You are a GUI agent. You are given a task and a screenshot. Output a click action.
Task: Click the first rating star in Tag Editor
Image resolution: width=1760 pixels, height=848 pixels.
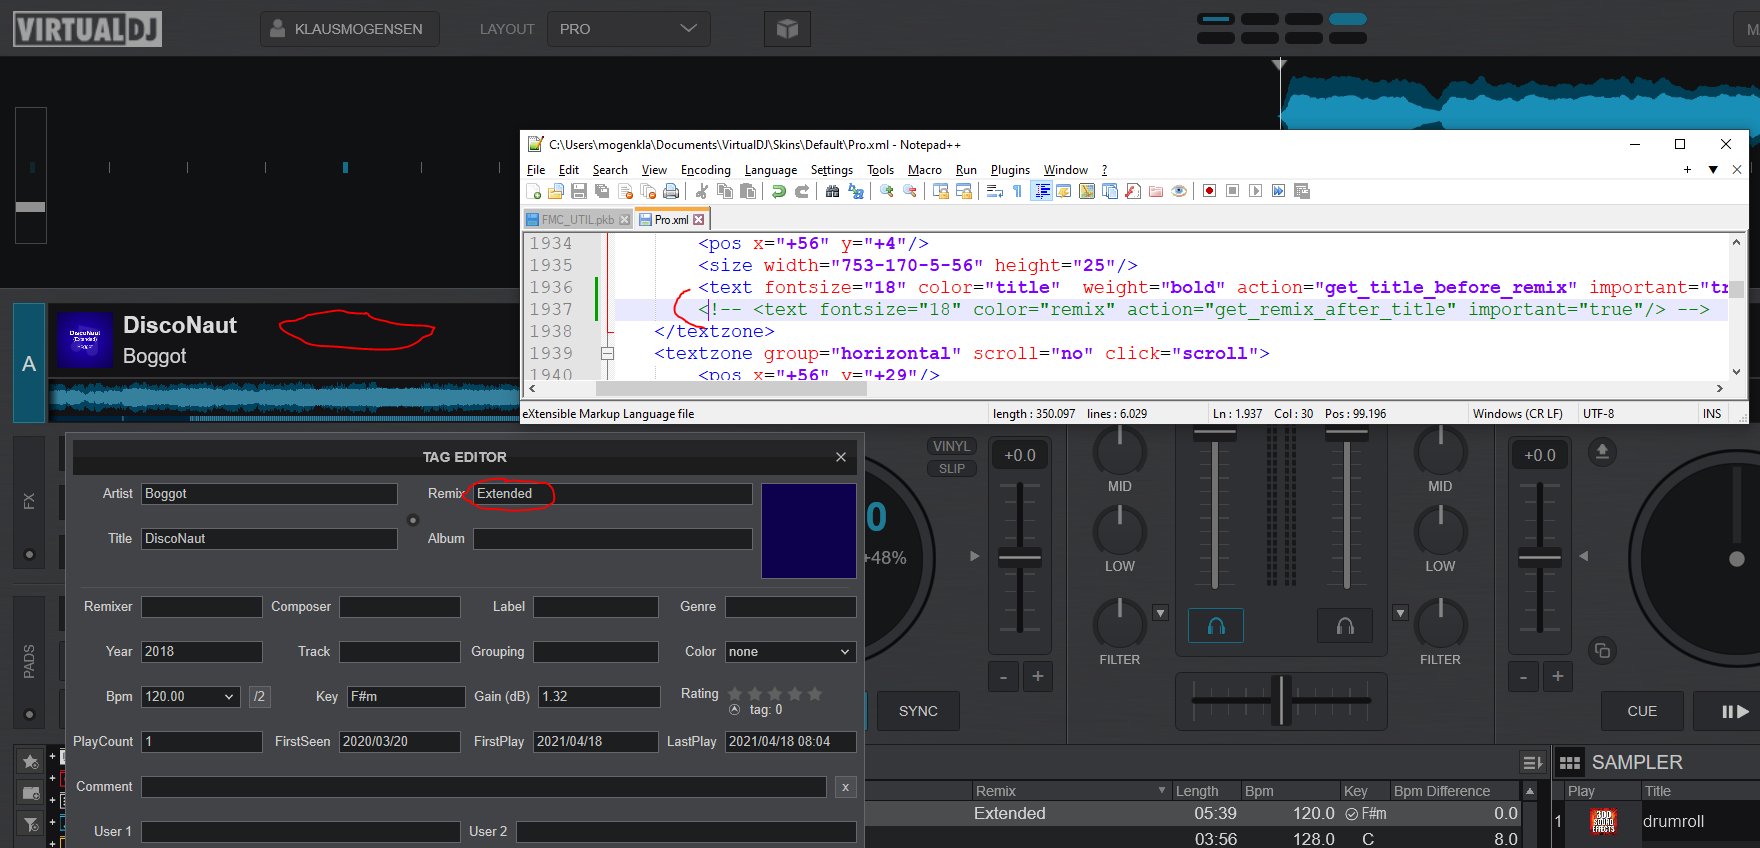point(735,694)
